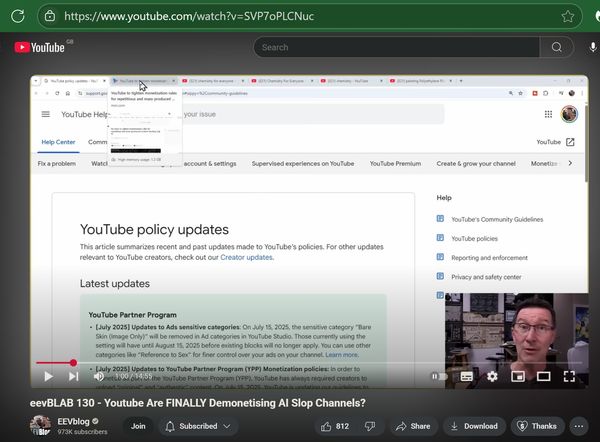This screenshot has height=442, width=600.
Task: Click the site security lock icon
Action: tap(50, 16)
